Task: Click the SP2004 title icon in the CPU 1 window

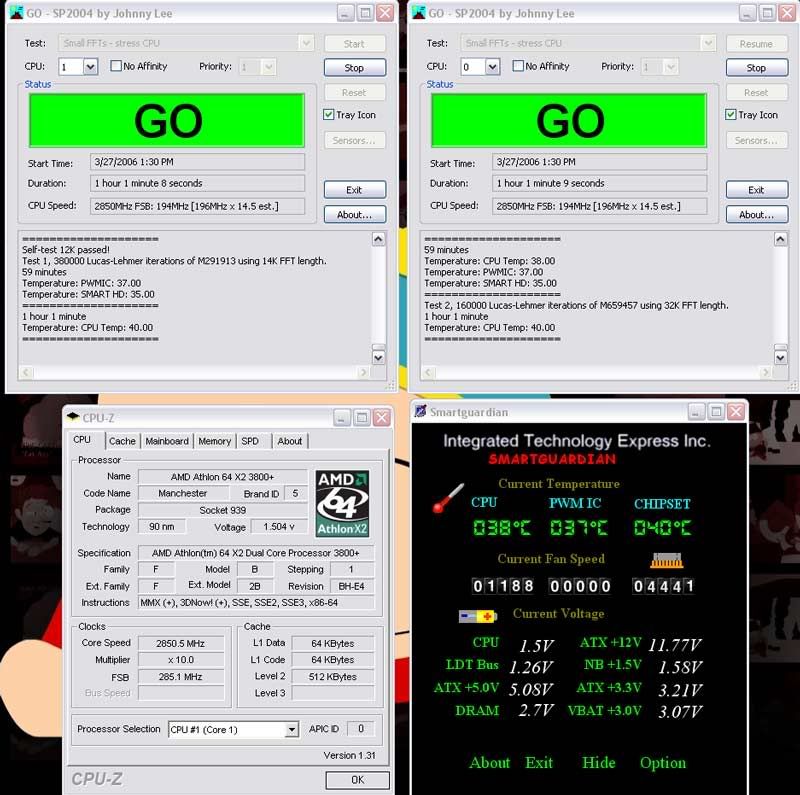Action: tap(17, 13)
